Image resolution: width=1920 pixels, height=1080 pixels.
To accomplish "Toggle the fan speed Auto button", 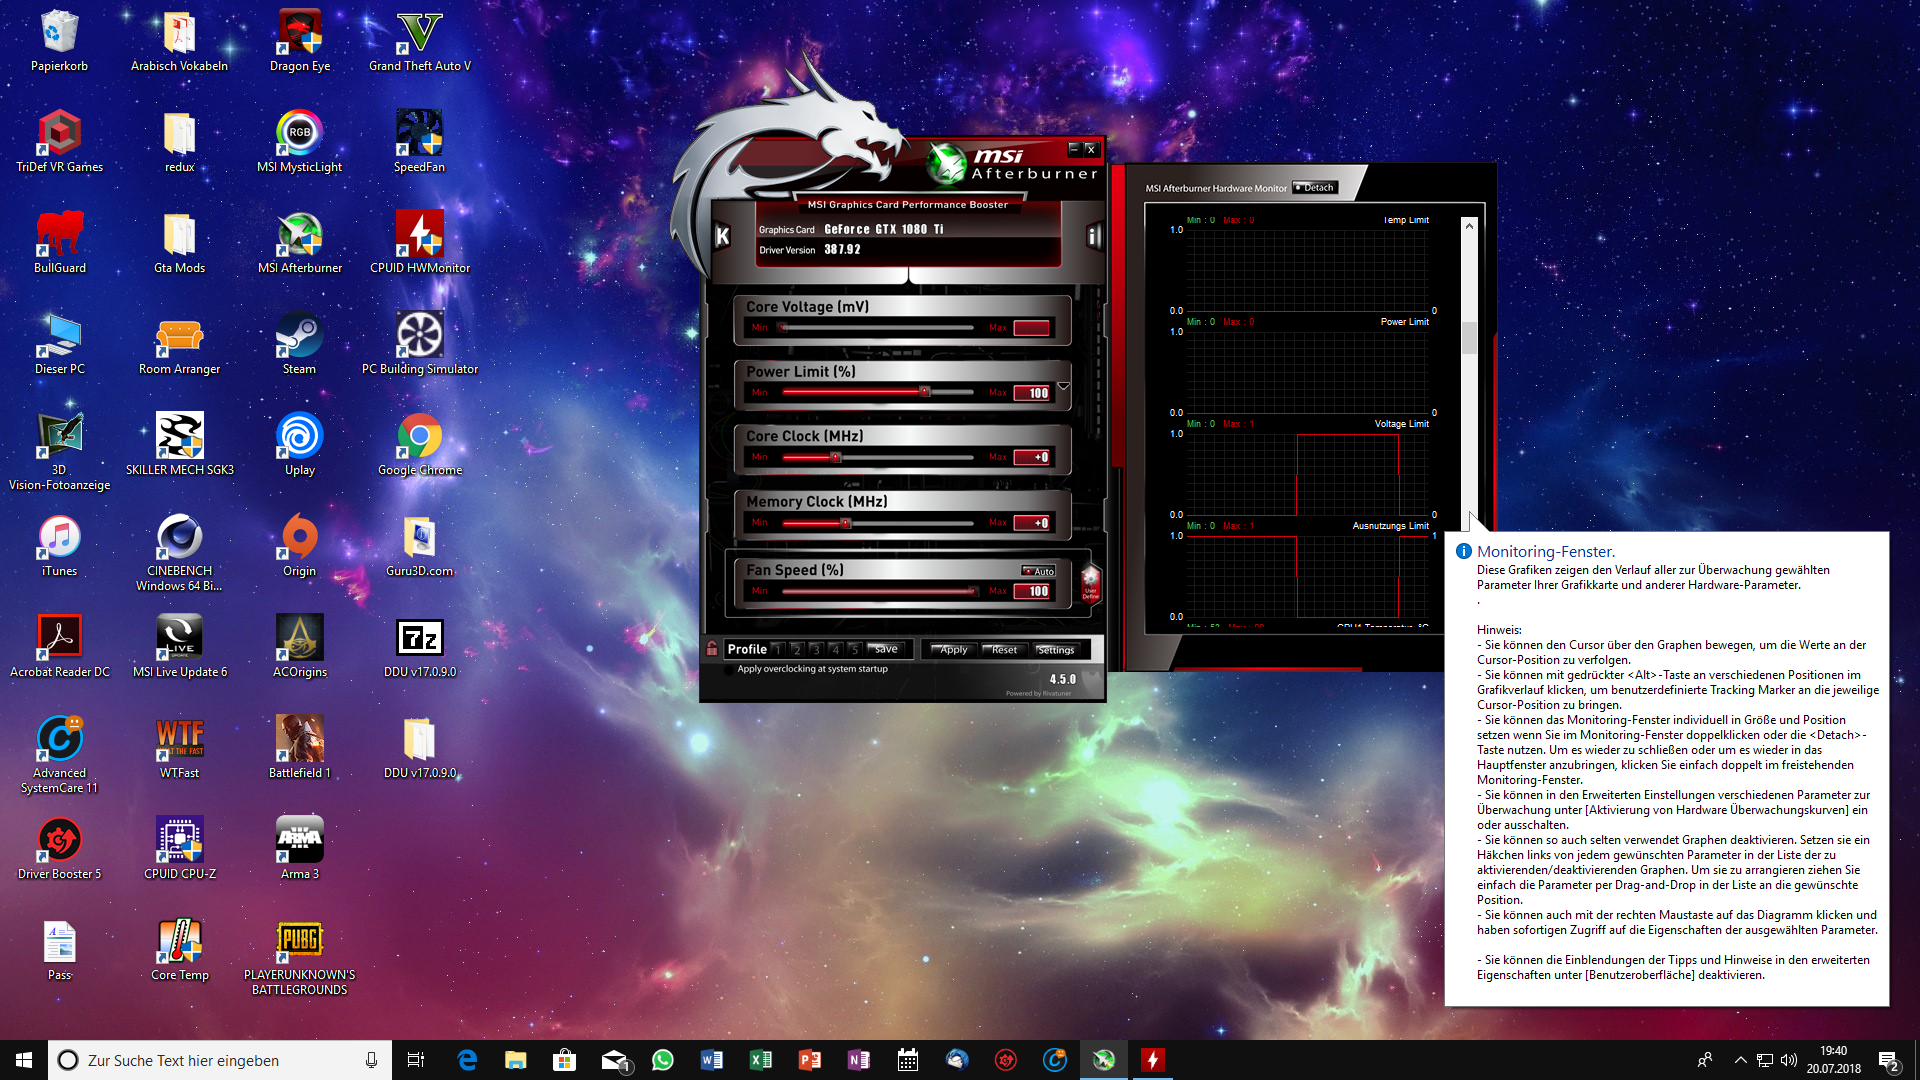I will coord(1039,571).
